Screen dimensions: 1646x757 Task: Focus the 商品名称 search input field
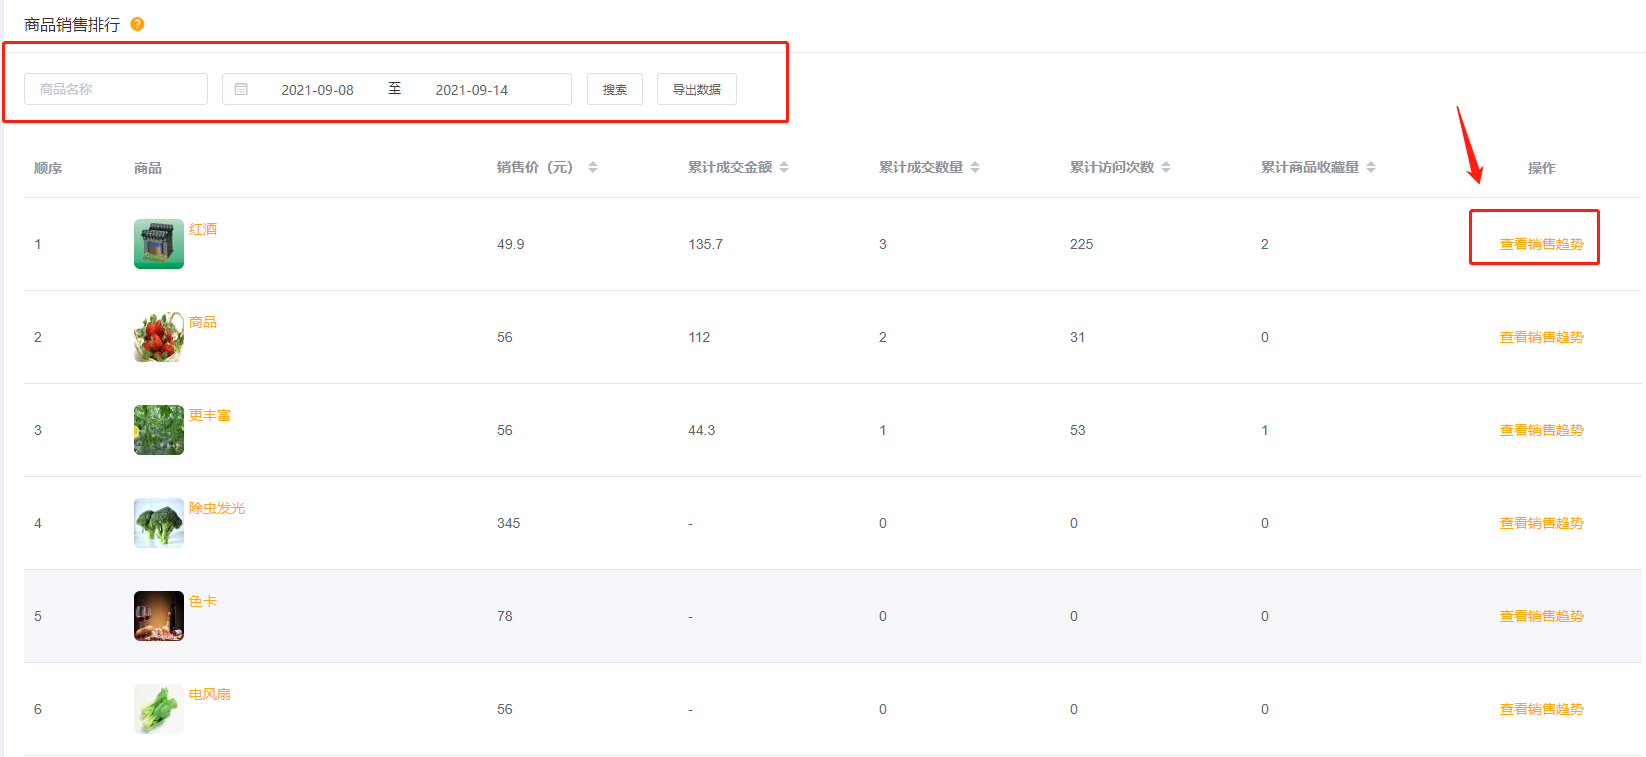(116, 89)
